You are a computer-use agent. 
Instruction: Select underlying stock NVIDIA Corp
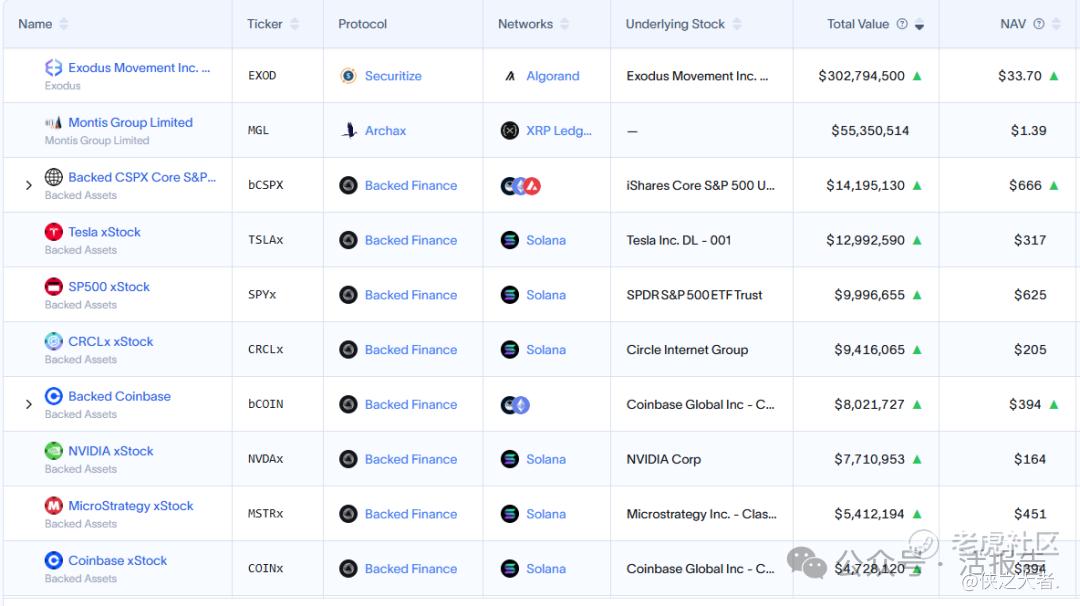[x=663, y=459]
